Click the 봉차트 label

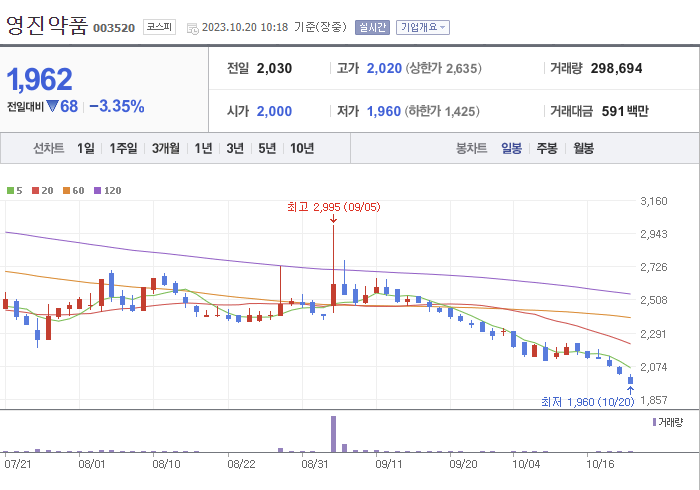(471, 148)
